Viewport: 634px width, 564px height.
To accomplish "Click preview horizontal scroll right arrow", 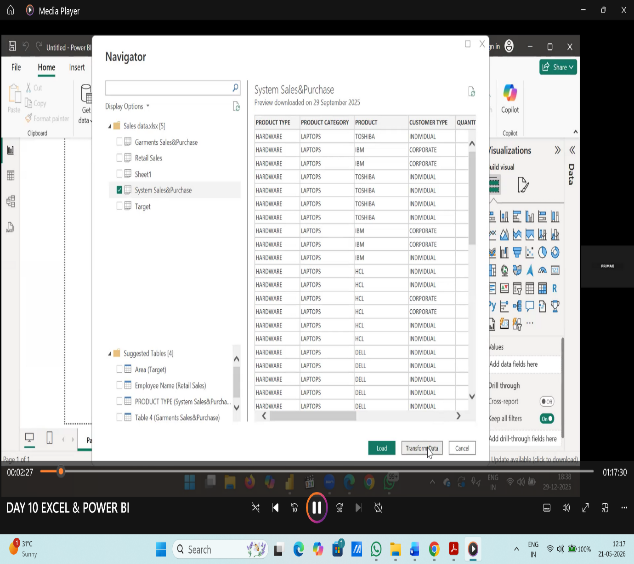I will coord(458,416).
